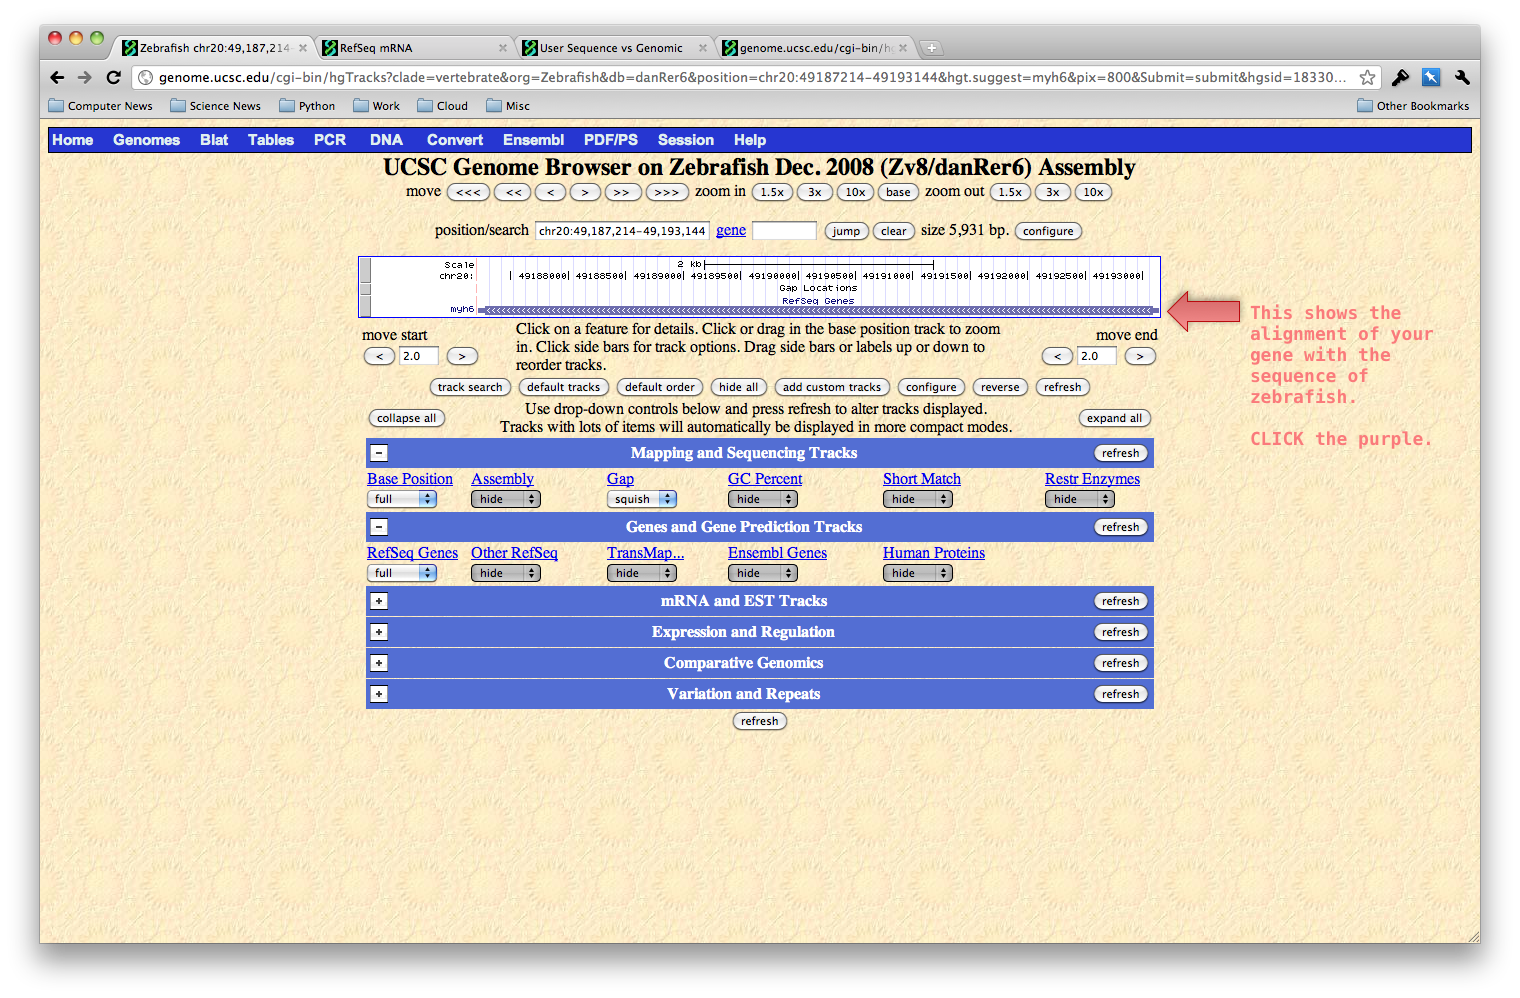This screenshot has width=1520, height=998.
Task: Reload the page with the refresh icon
Action: [x=113, y=77]
